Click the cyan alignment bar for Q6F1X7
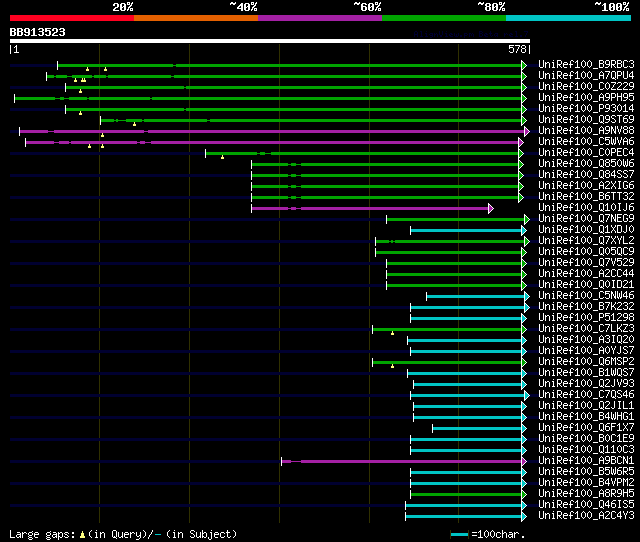 [477, 429]
